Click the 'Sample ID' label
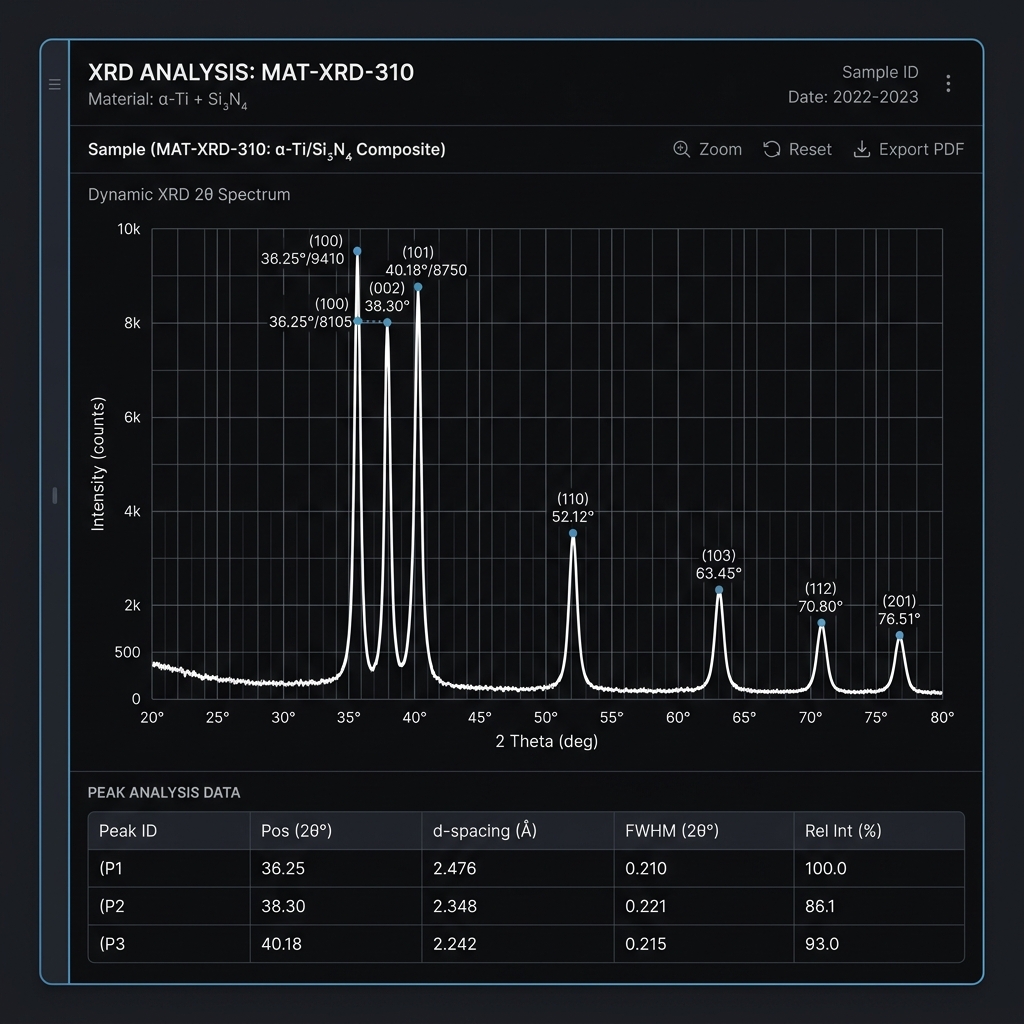The width and height of the screenshot is (1024, 1024). click(x=880, y=72)
